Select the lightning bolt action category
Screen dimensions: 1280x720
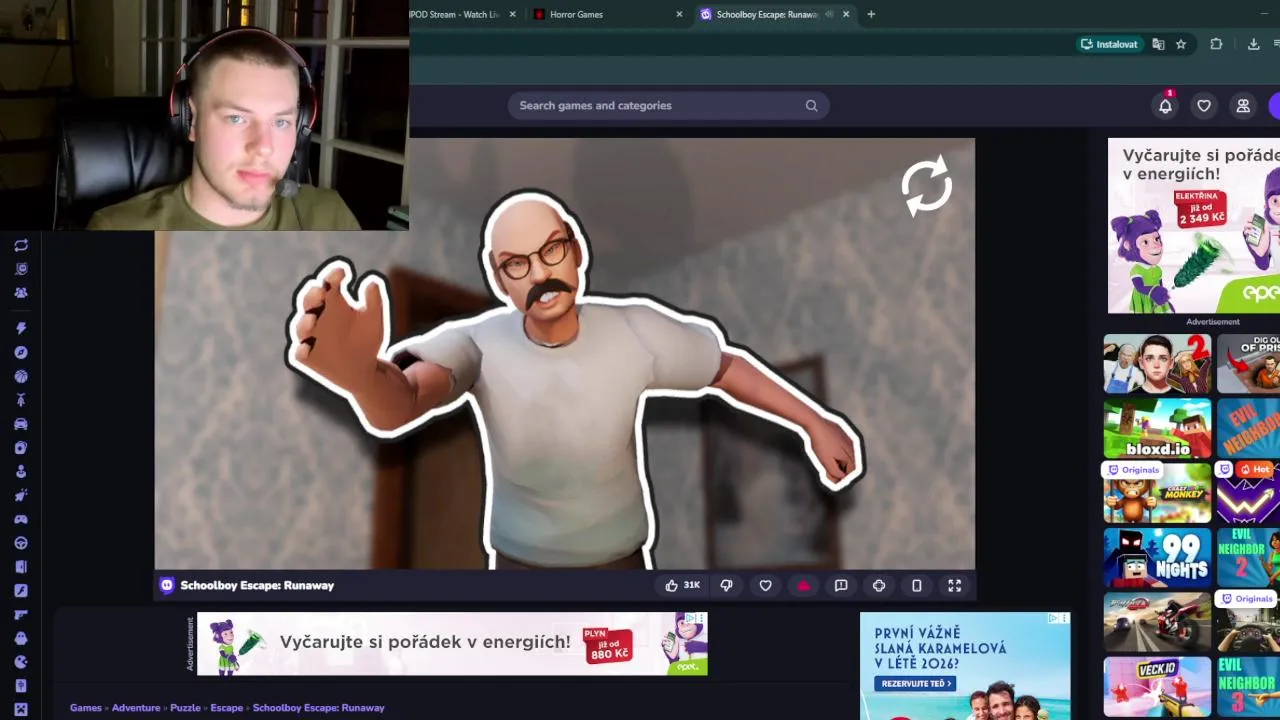pos(21,328)
